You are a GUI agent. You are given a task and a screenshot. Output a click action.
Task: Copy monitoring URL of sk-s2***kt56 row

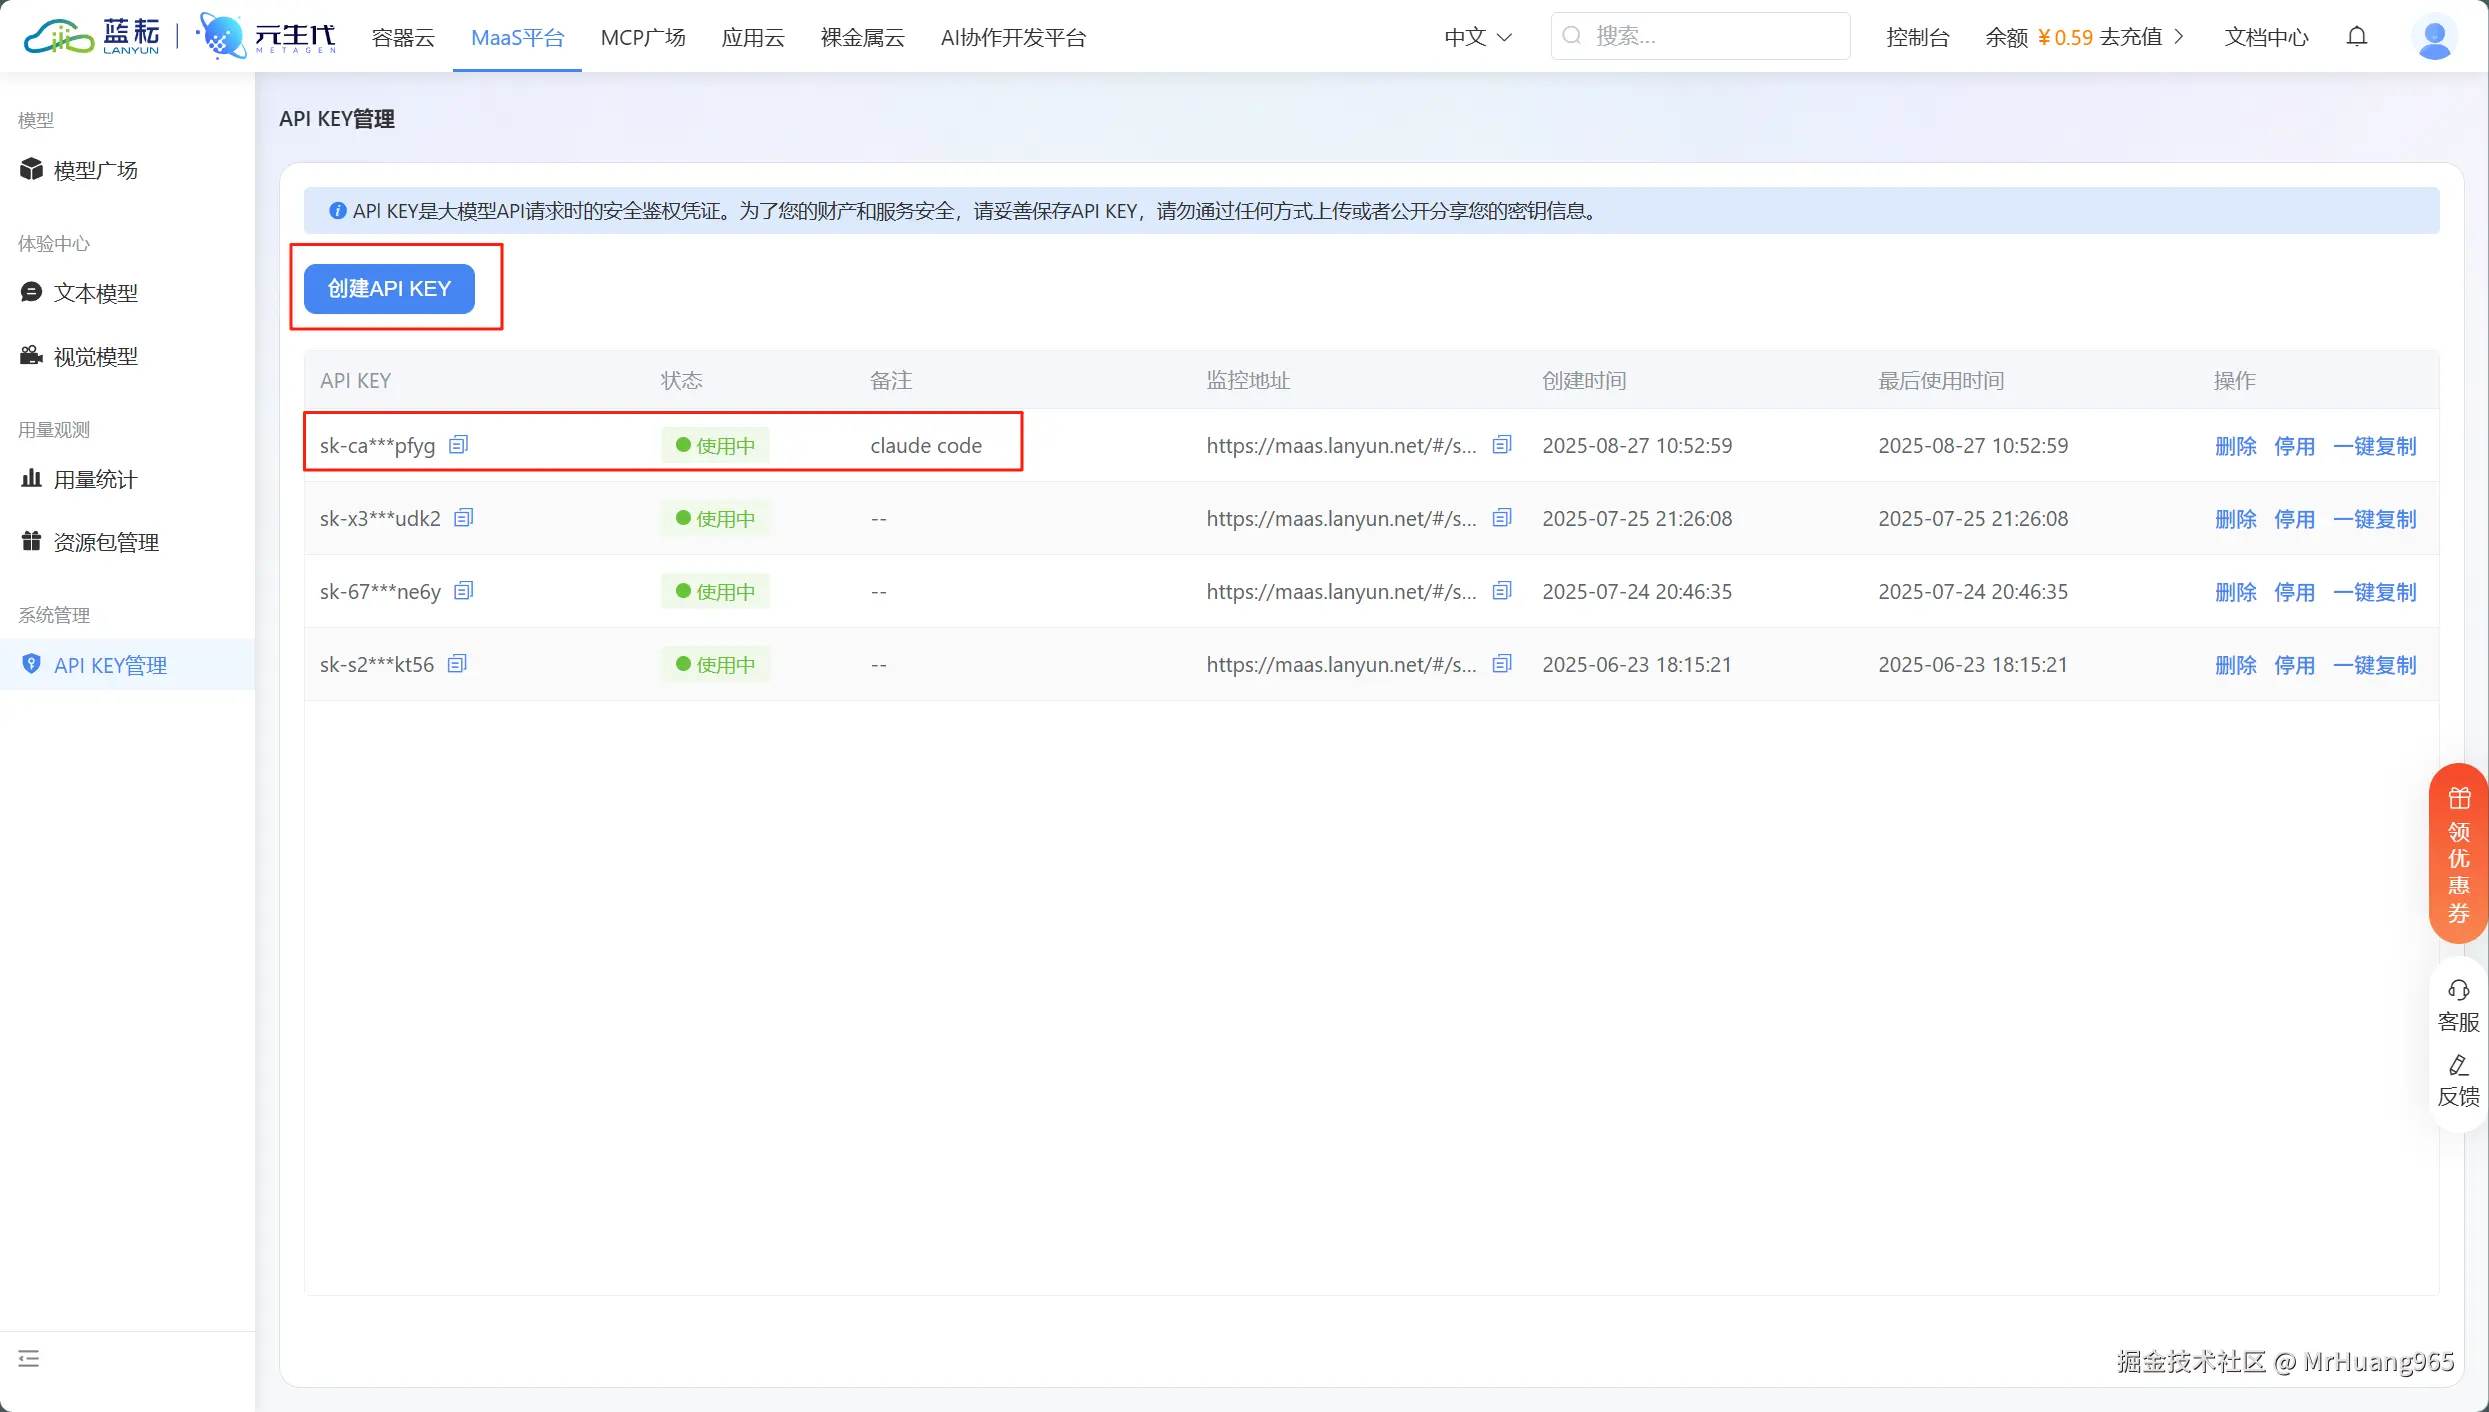click(x=1501, y=664)
